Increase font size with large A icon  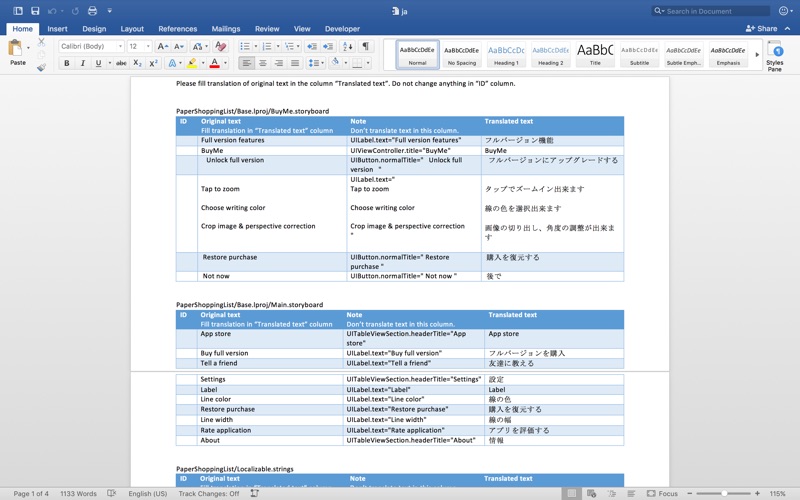(162, 46)
